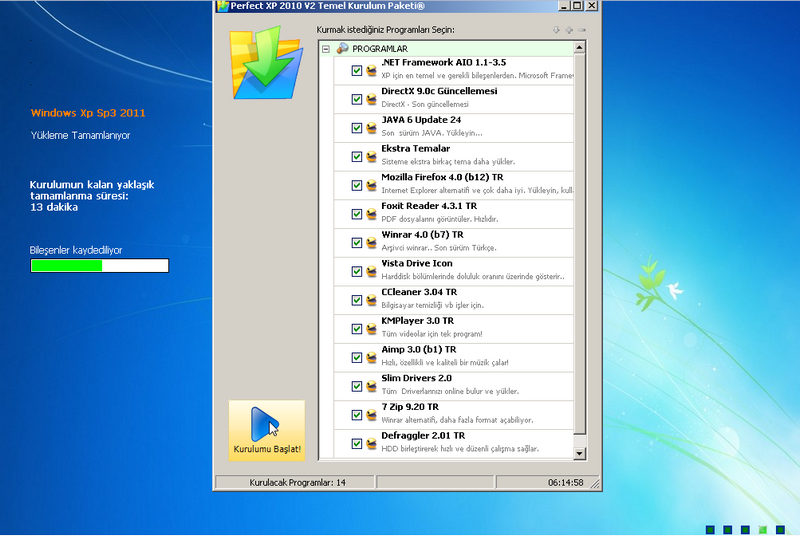Click the window resize grip in status bar
Screen dimensions: 800x536
pyautogui.click(x=595, y=484)
